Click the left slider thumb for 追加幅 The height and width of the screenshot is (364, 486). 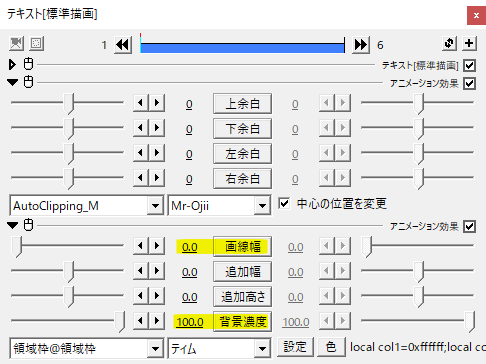point(69,272)
